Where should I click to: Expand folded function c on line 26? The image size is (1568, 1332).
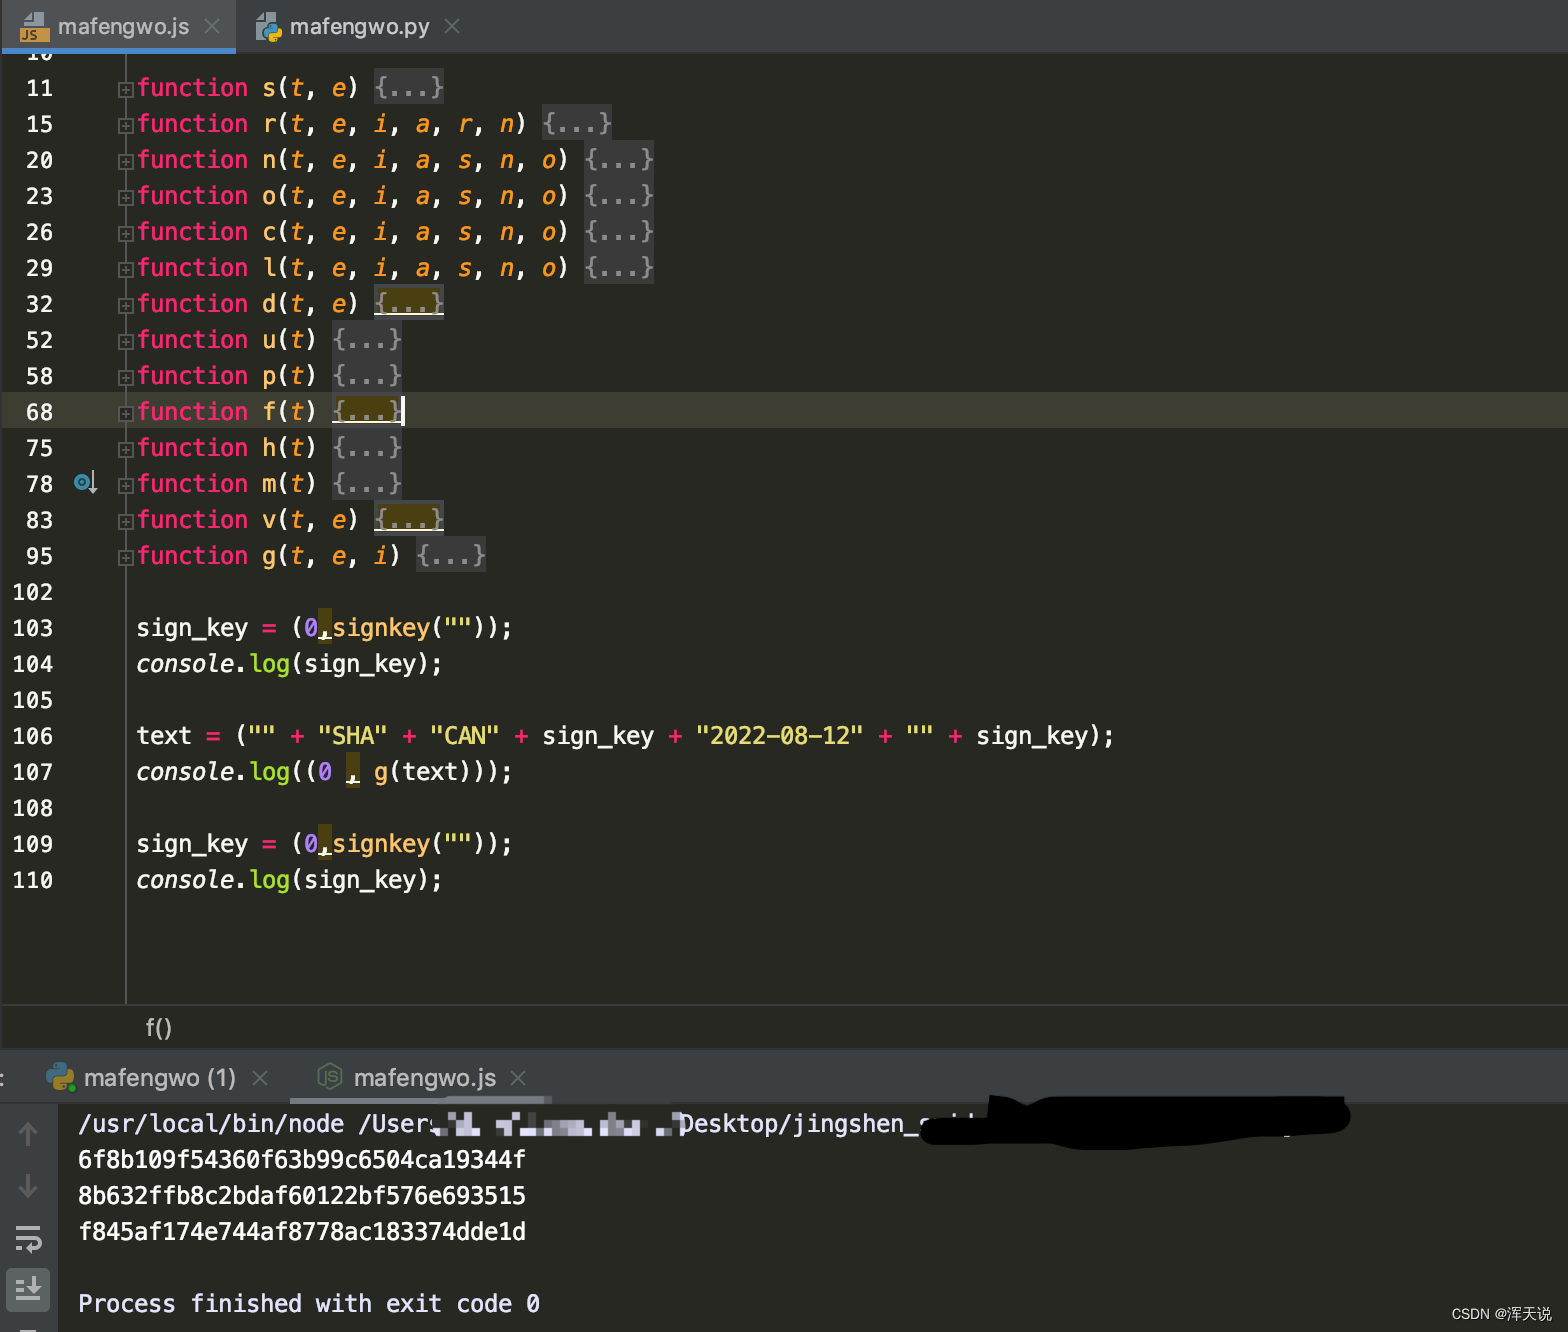[126, 233]
